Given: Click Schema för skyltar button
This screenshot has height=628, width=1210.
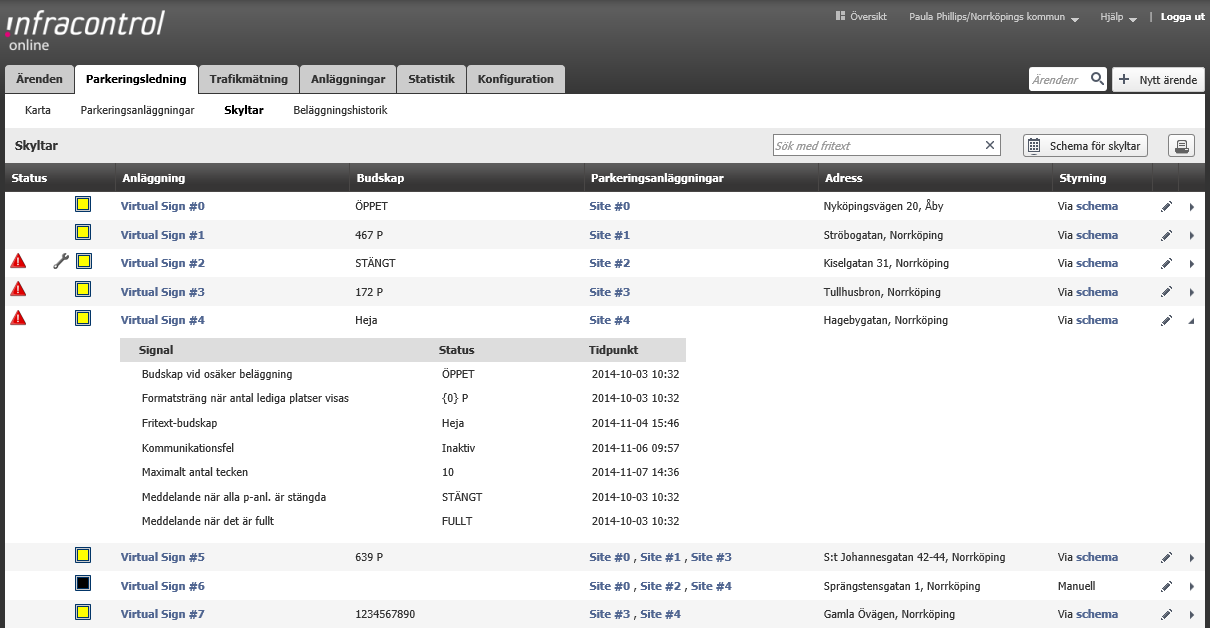Looking at the screenshot, I should tap(1085, 146).
